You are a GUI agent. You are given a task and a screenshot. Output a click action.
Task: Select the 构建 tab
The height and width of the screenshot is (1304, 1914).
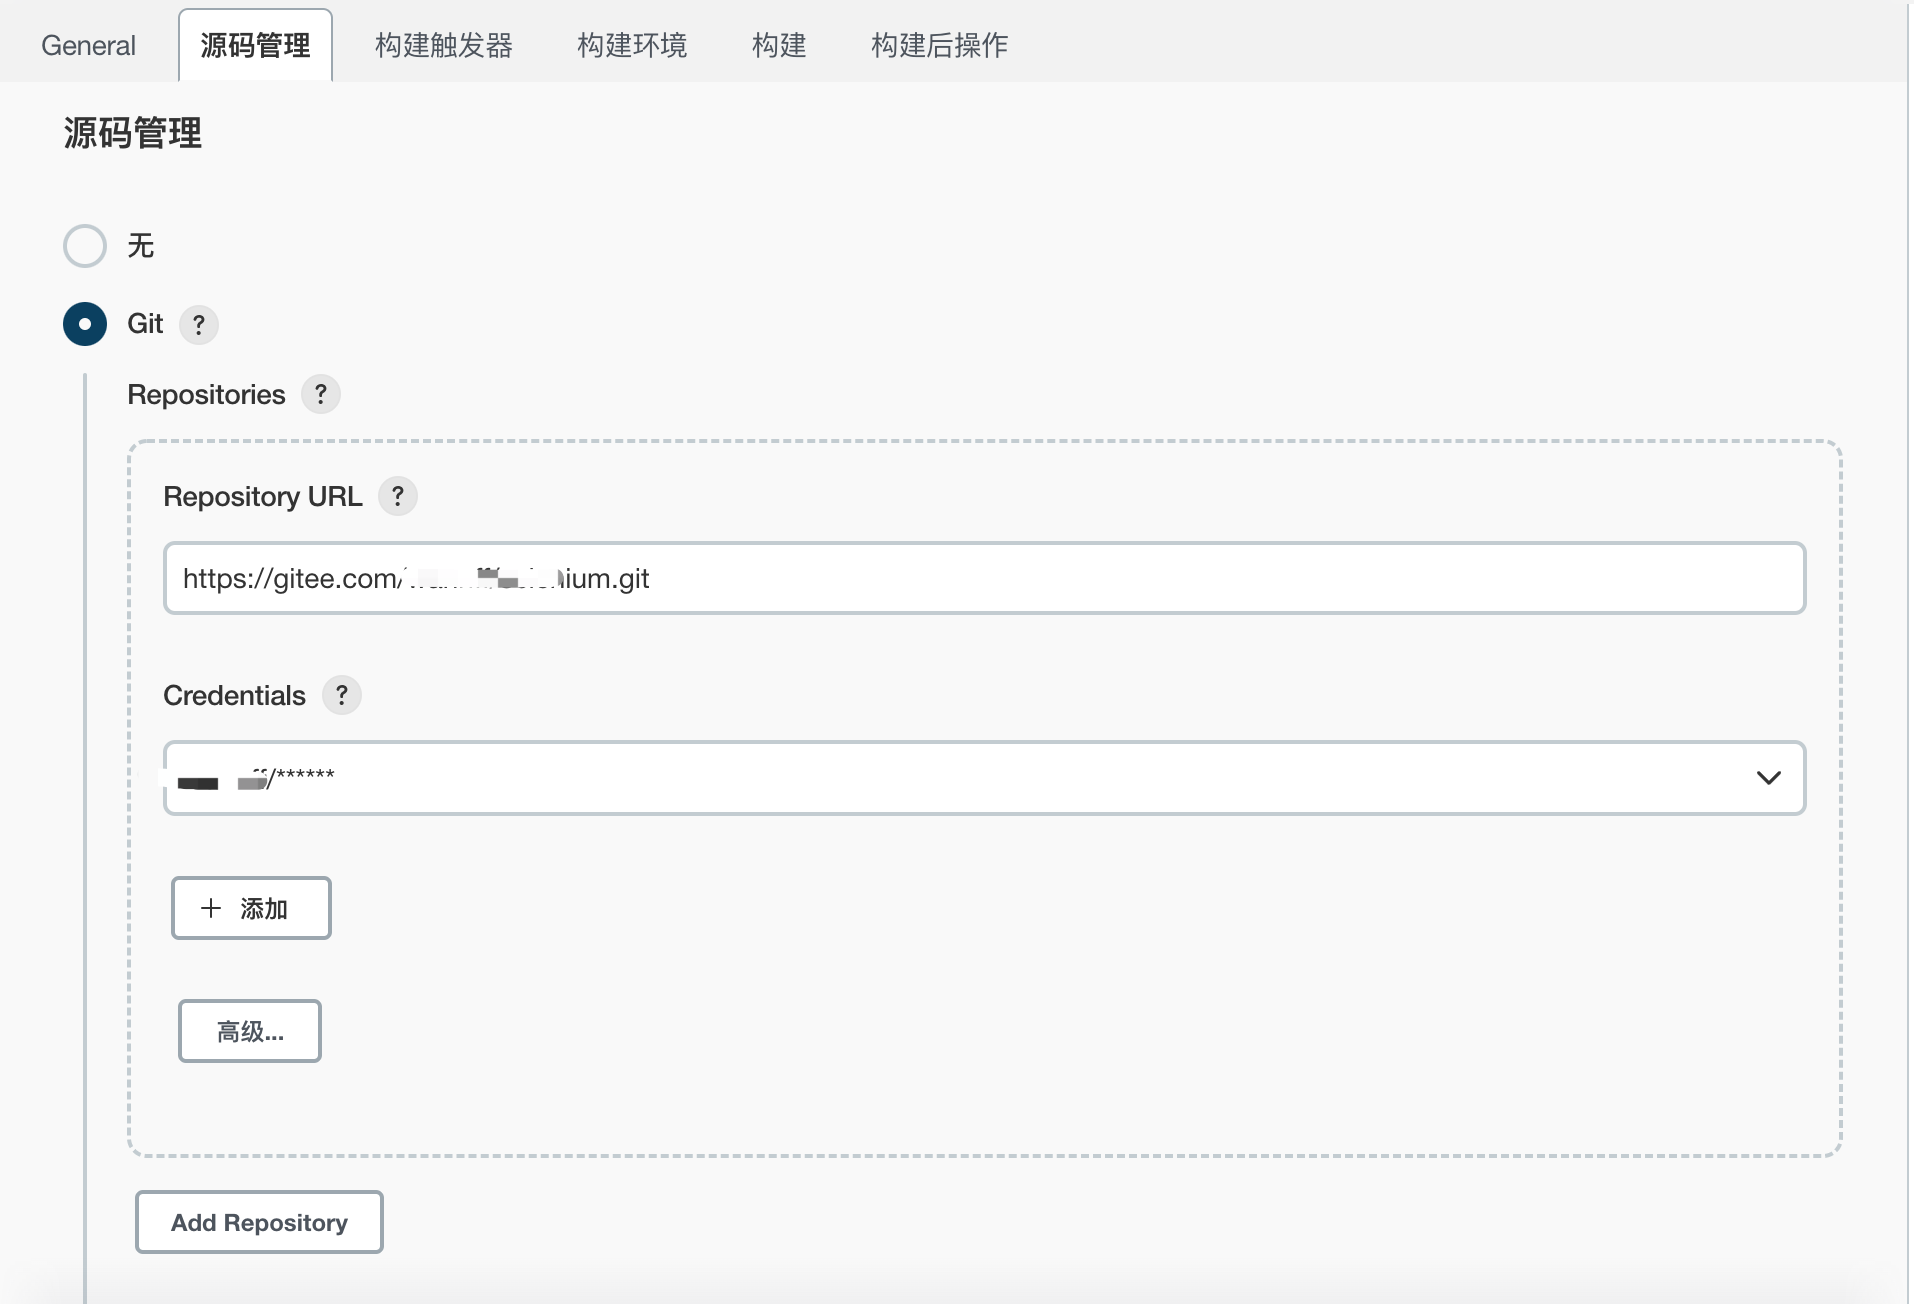(x=779, y=45)
